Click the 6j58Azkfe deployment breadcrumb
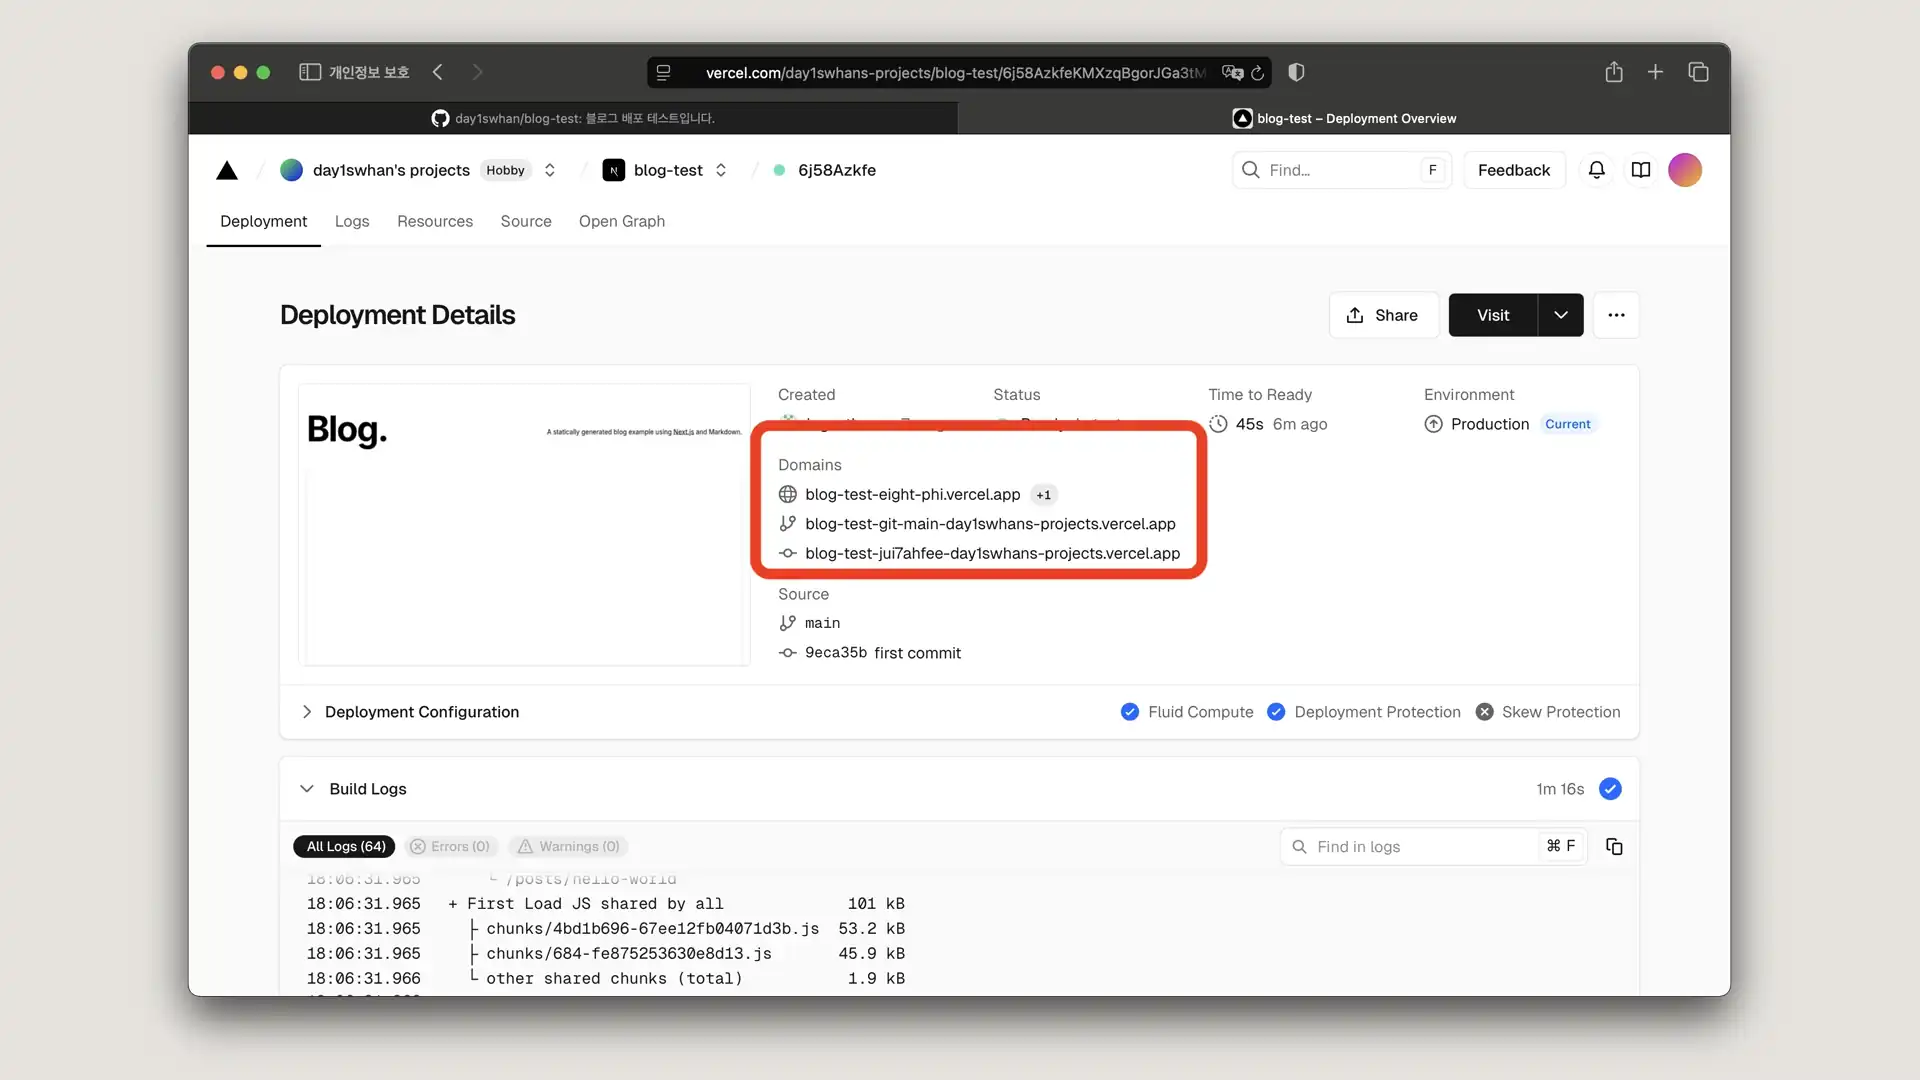The height and width of the screenshot is (1080, 1920). [x=836, y=170]
